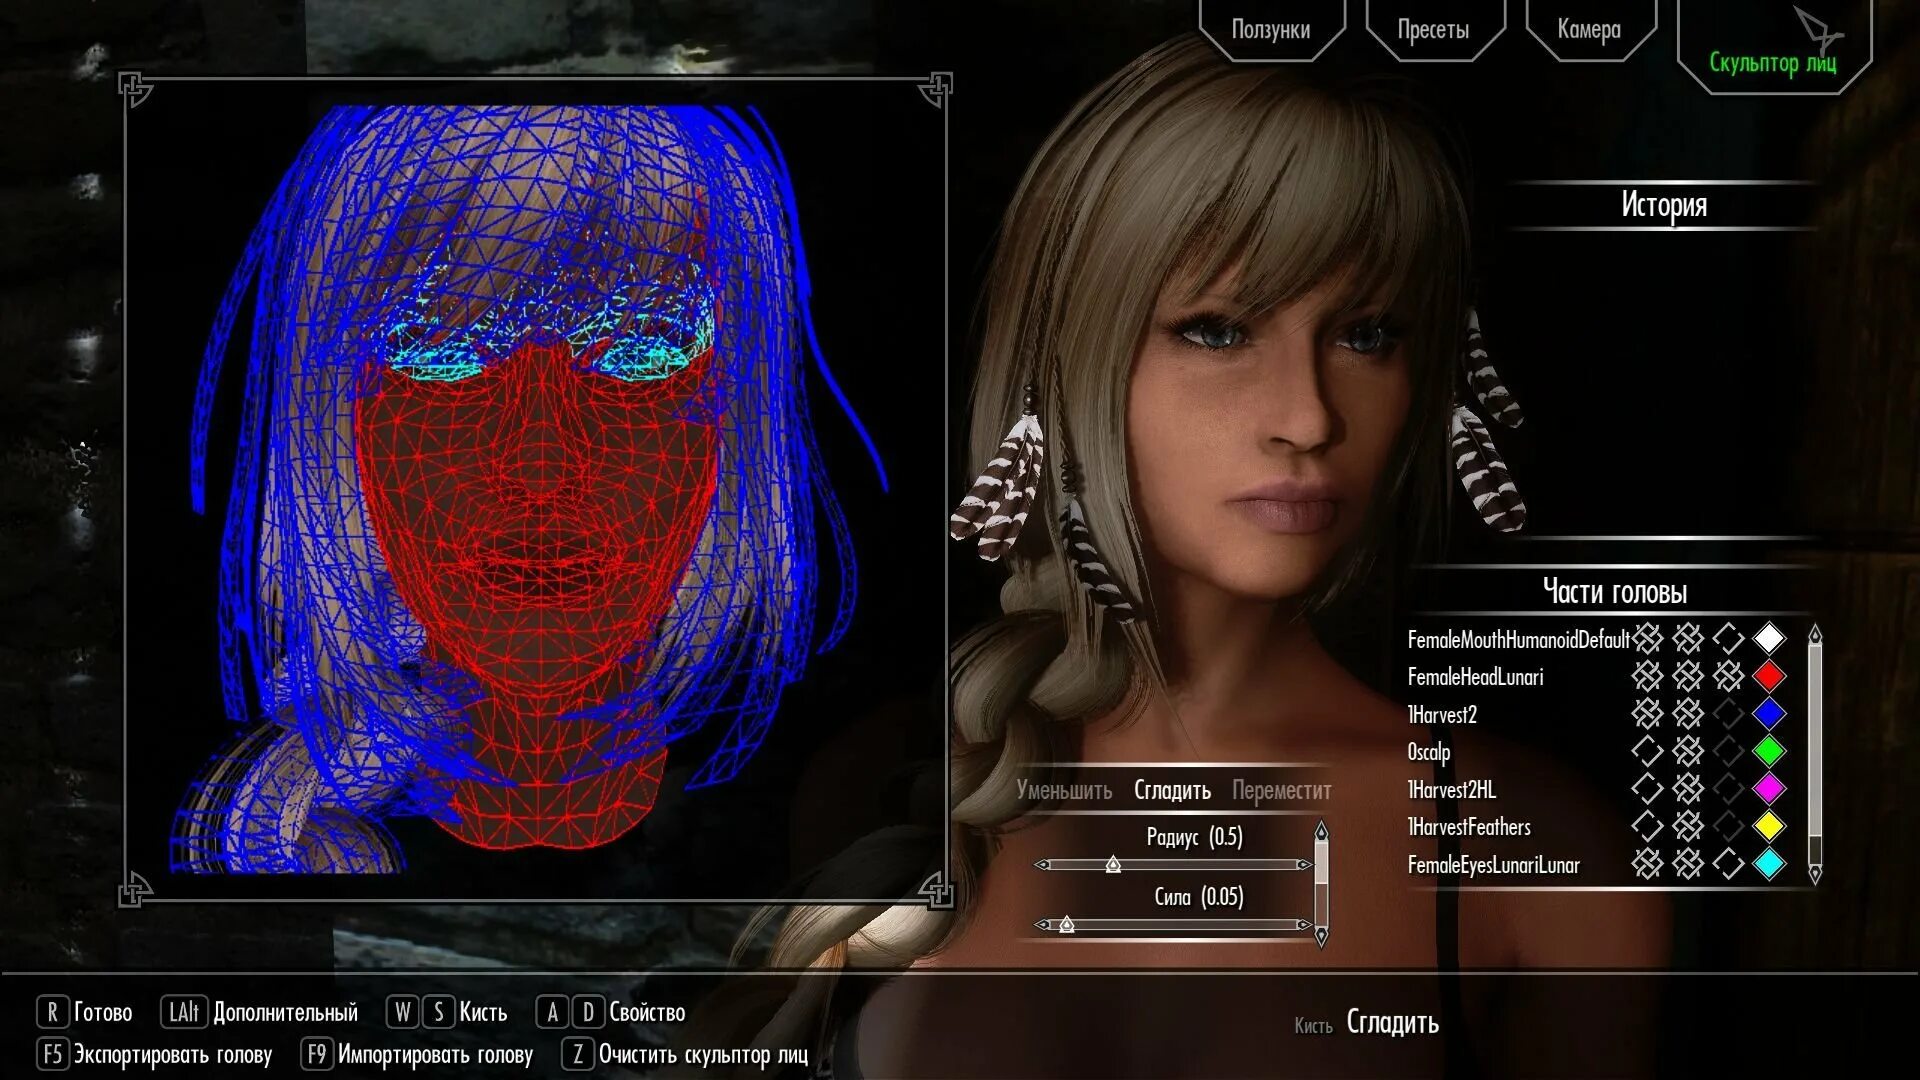This screenshot has width=1920, height=1080.
Task: Open the Камера tab
Action: click(1590, 30)
